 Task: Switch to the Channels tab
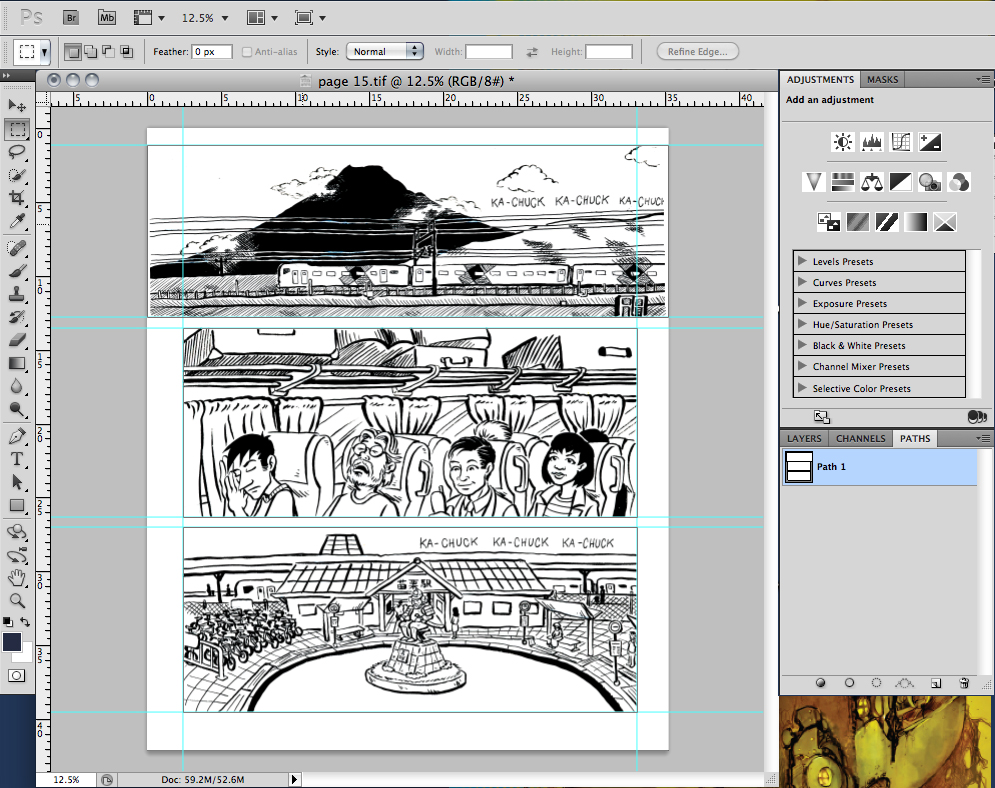click(860, 438)
